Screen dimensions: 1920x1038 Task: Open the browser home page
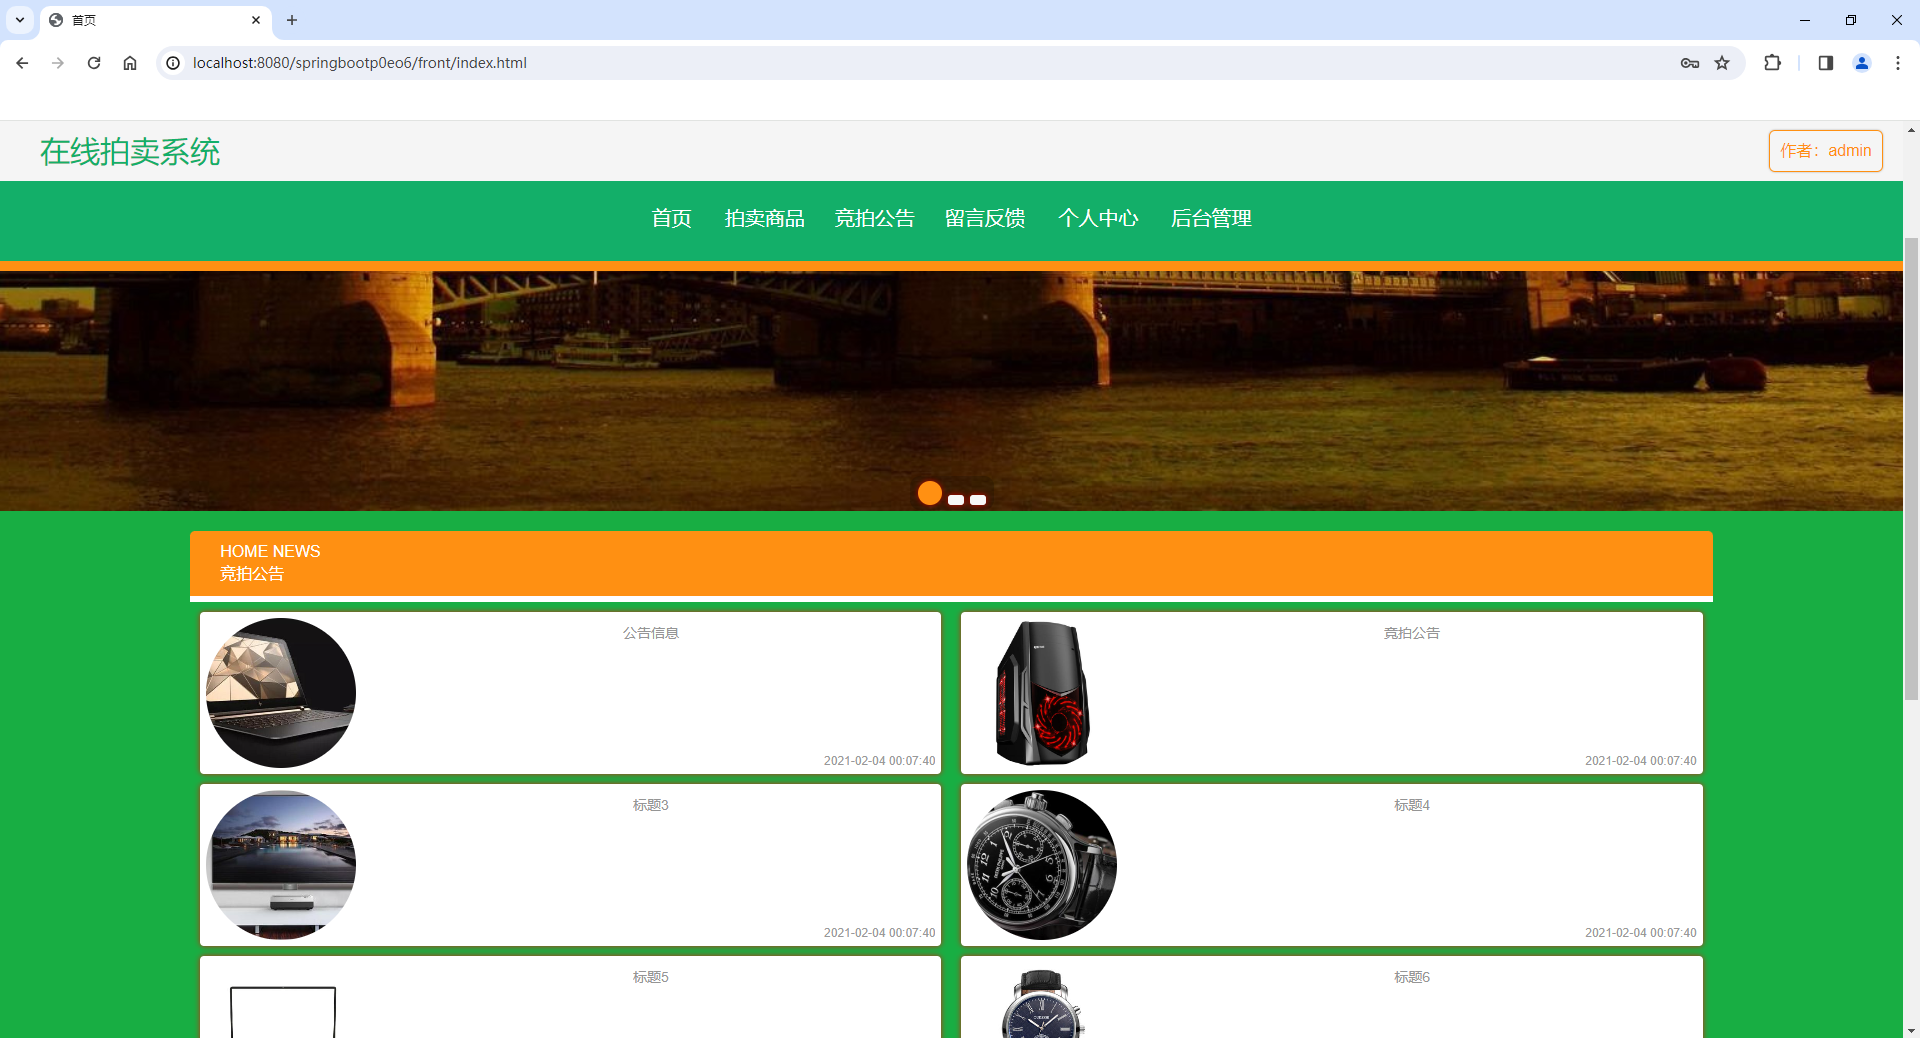(x=130, y=63)
